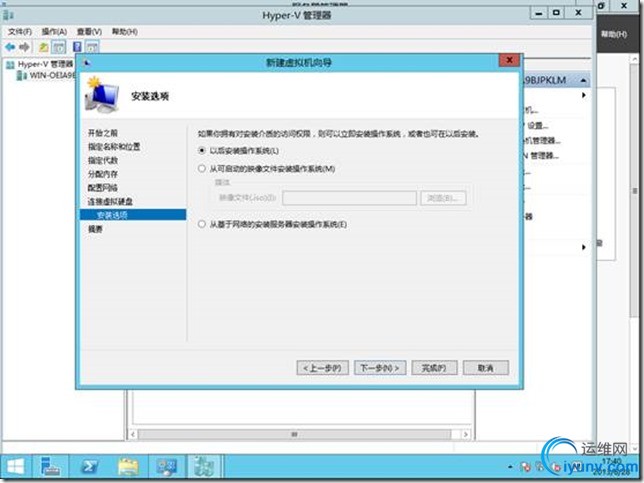The image size is (644, 483).
Task: Go to wizard step 指定名称和位置
Action: [x=114, y=147]
